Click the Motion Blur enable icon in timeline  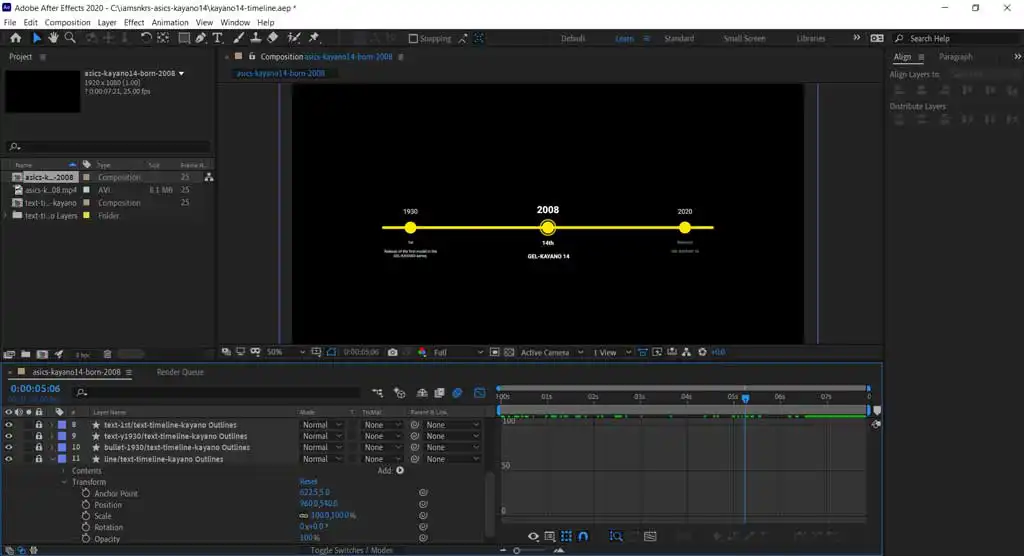point(457,393)
